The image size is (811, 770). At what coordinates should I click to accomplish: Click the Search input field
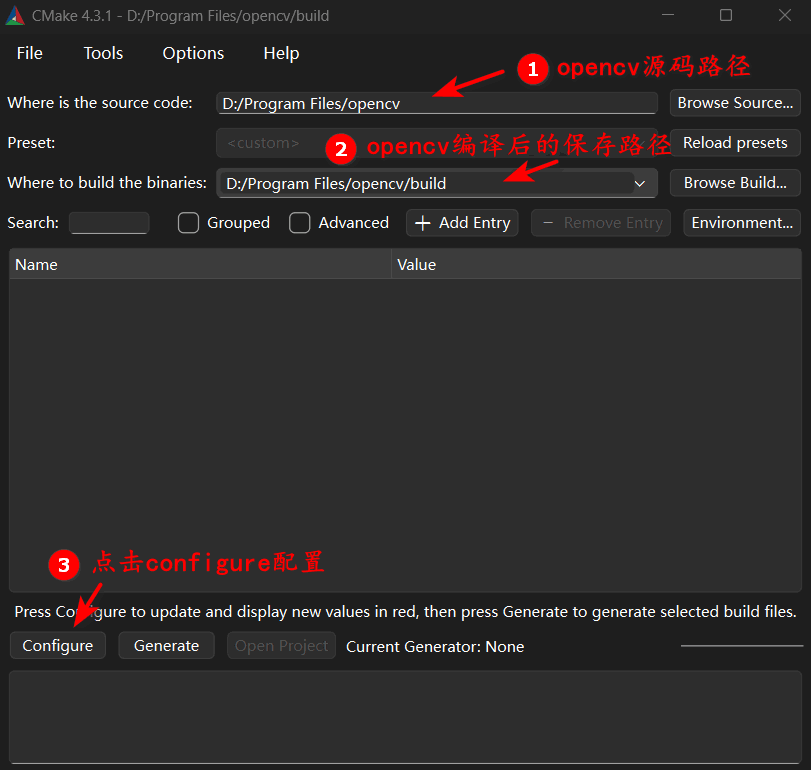point(109,223)
